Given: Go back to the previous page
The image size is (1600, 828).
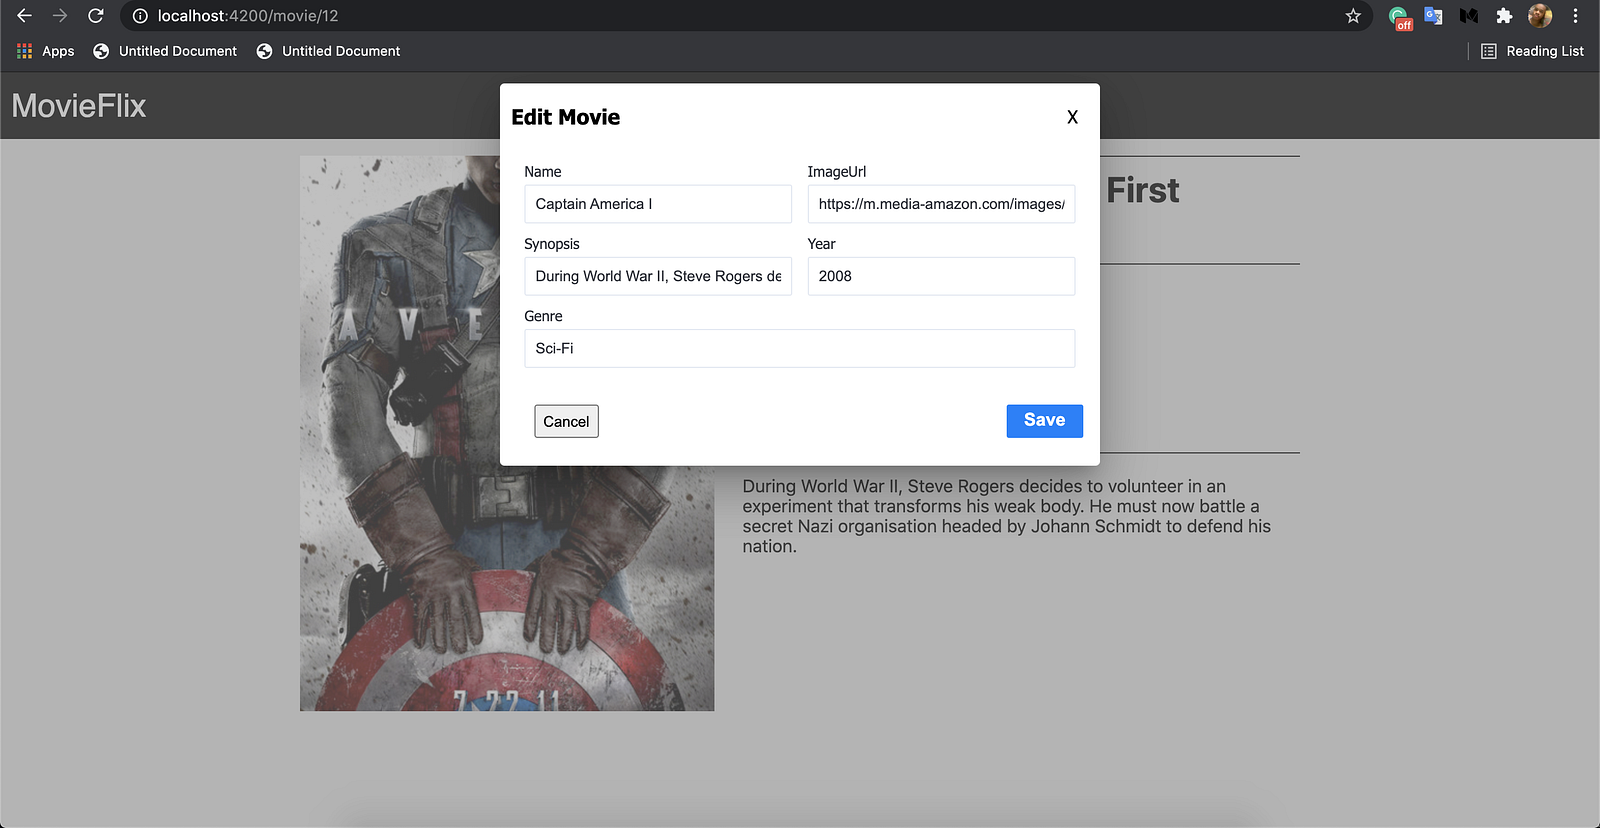Looking at the screenshot, I should point(25,16).
